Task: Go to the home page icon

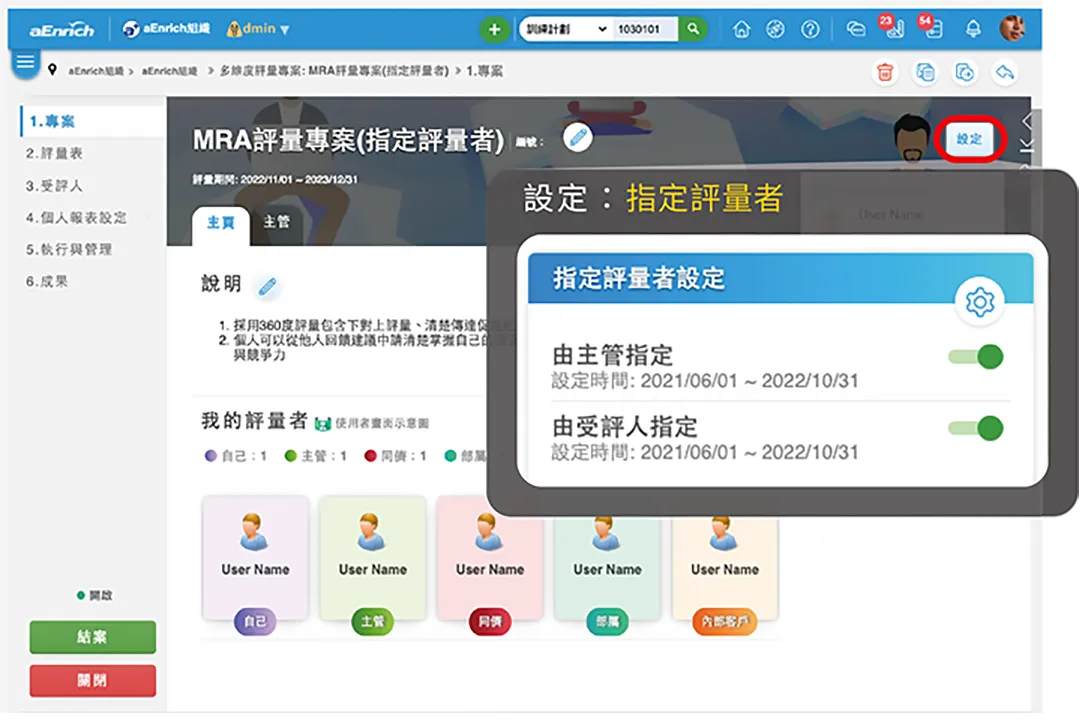Action: click(741, 30)
